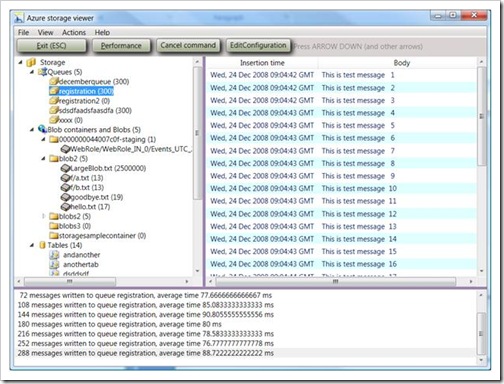Select the row 'This is test message 1'
504x384 pixels.
[342, 75]
